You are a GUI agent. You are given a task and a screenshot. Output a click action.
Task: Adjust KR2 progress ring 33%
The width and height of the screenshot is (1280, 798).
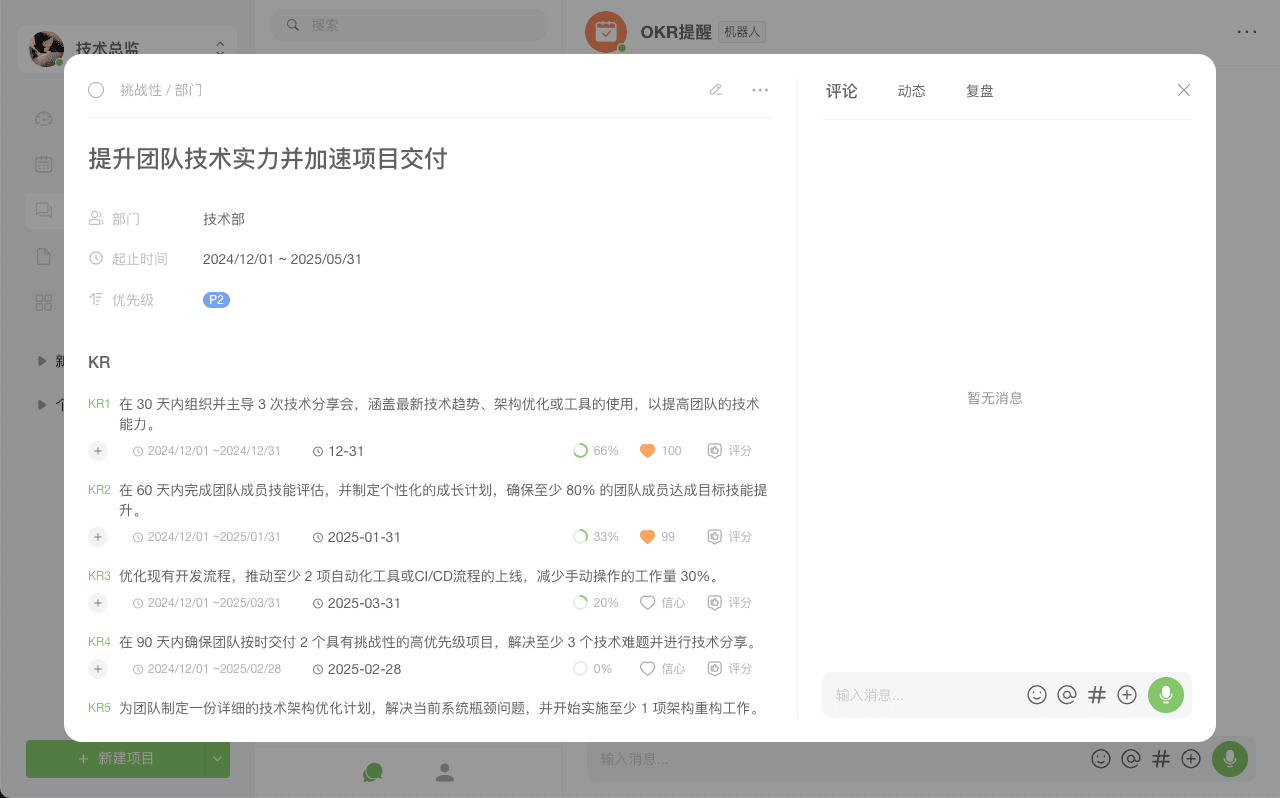(x=580, y=537)
